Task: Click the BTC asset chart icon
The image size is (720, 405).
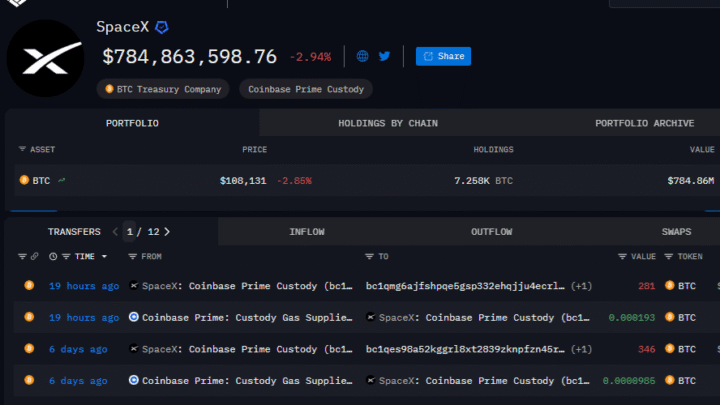Action: [x=62, y=181]
